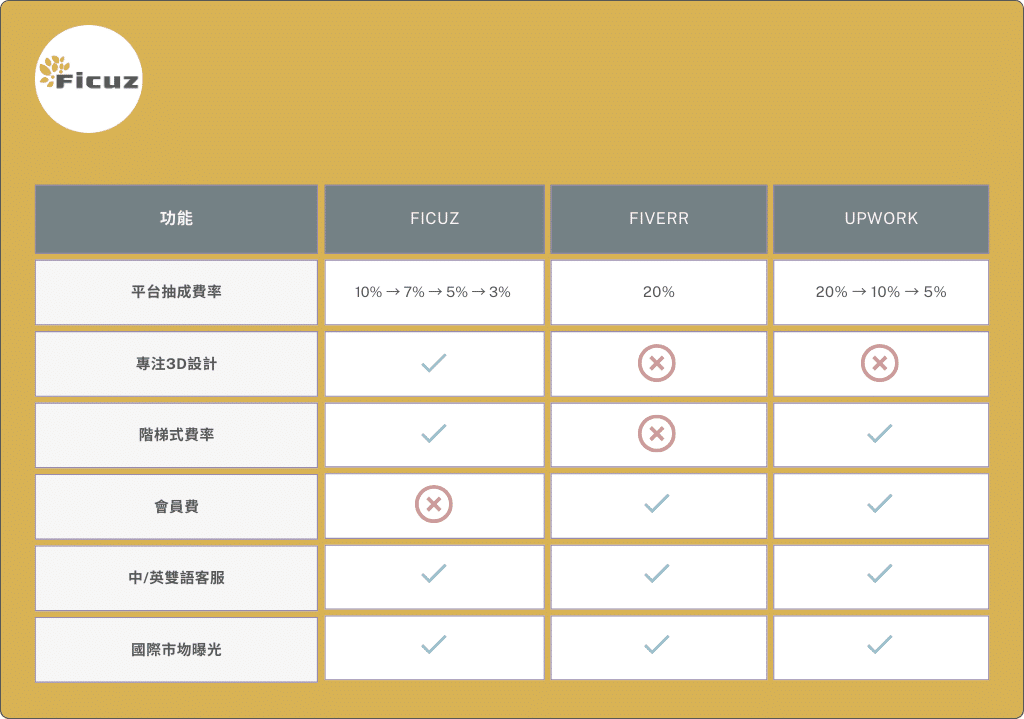
Task: Select the FIVERR column header
Action: point(658,218)
